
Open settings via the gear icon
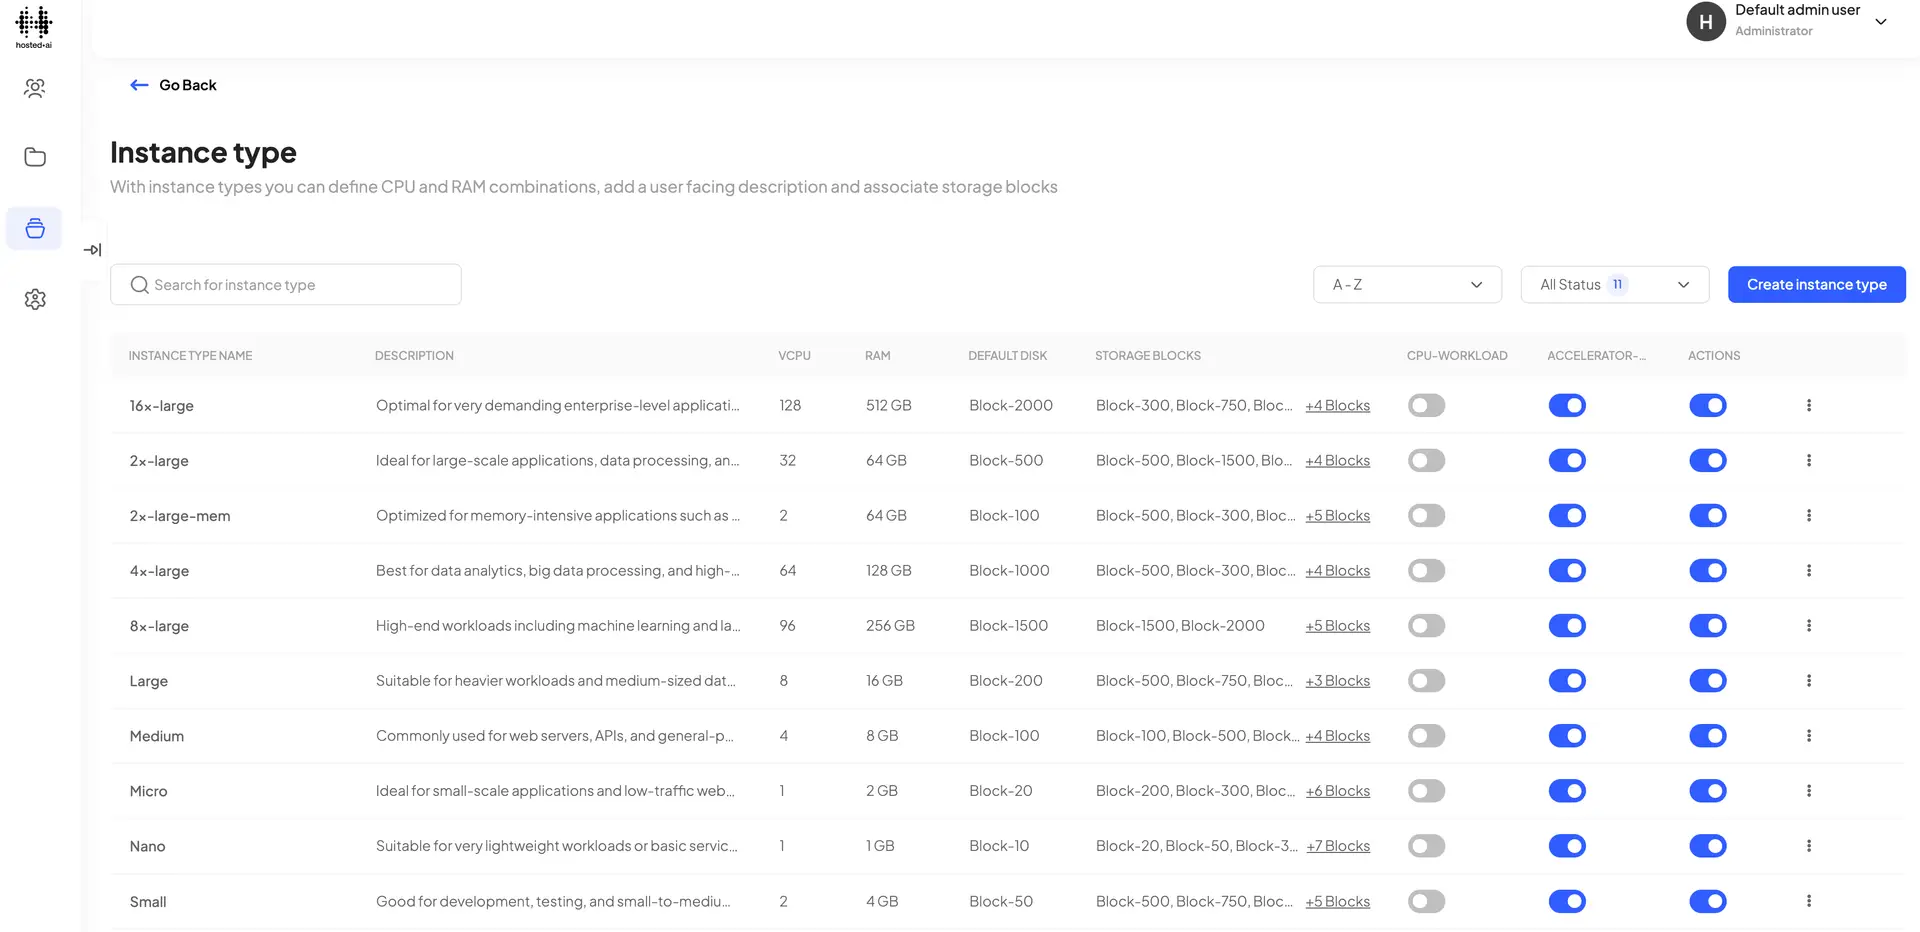click(35, 299)
